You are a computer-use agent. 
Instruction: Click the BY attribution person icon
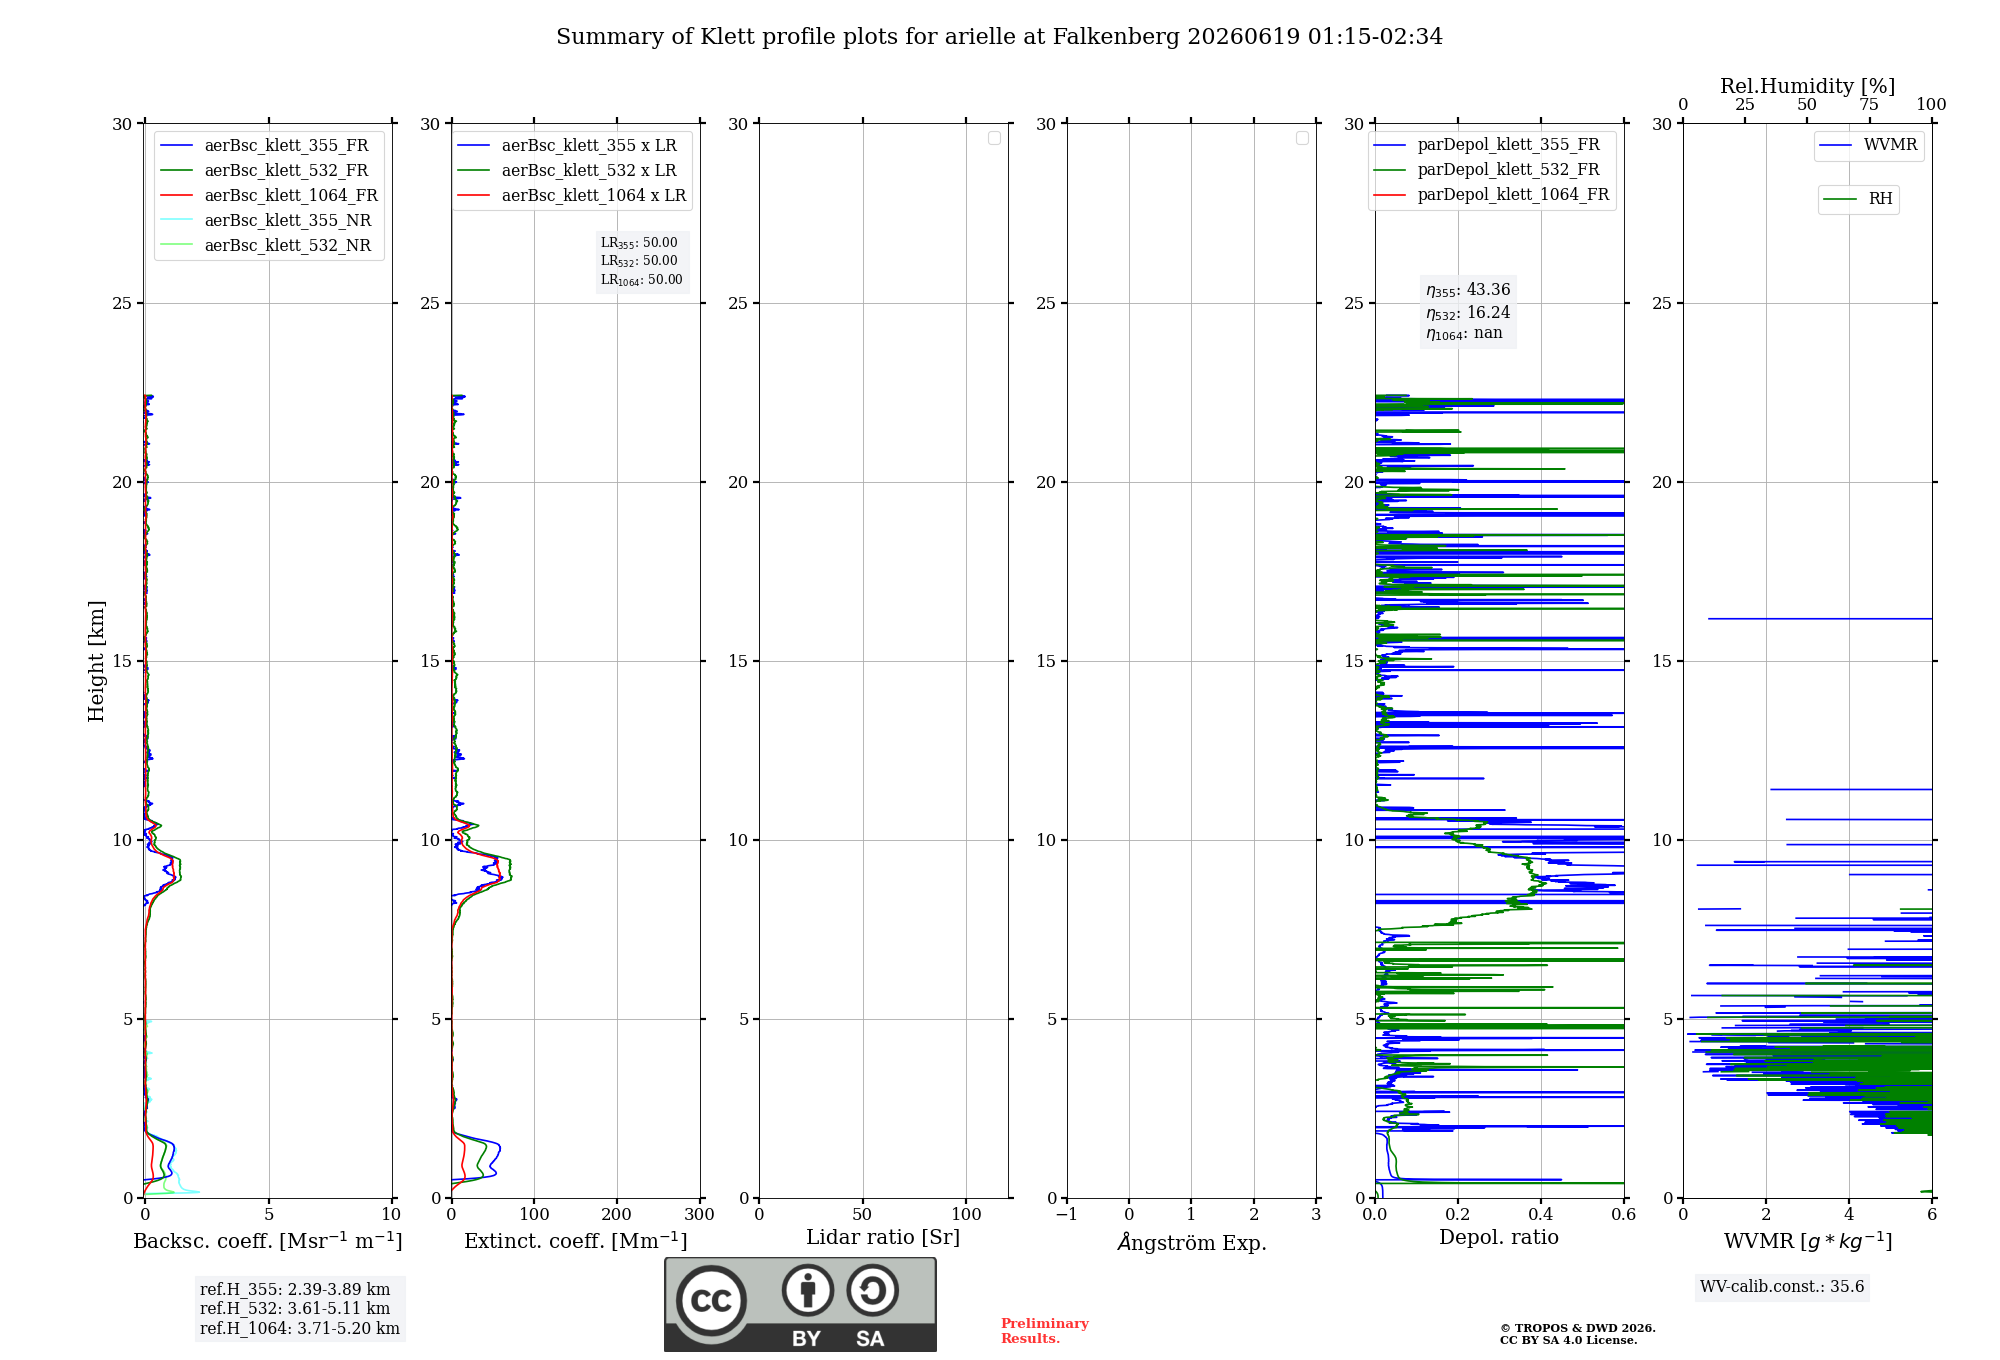807,1290
